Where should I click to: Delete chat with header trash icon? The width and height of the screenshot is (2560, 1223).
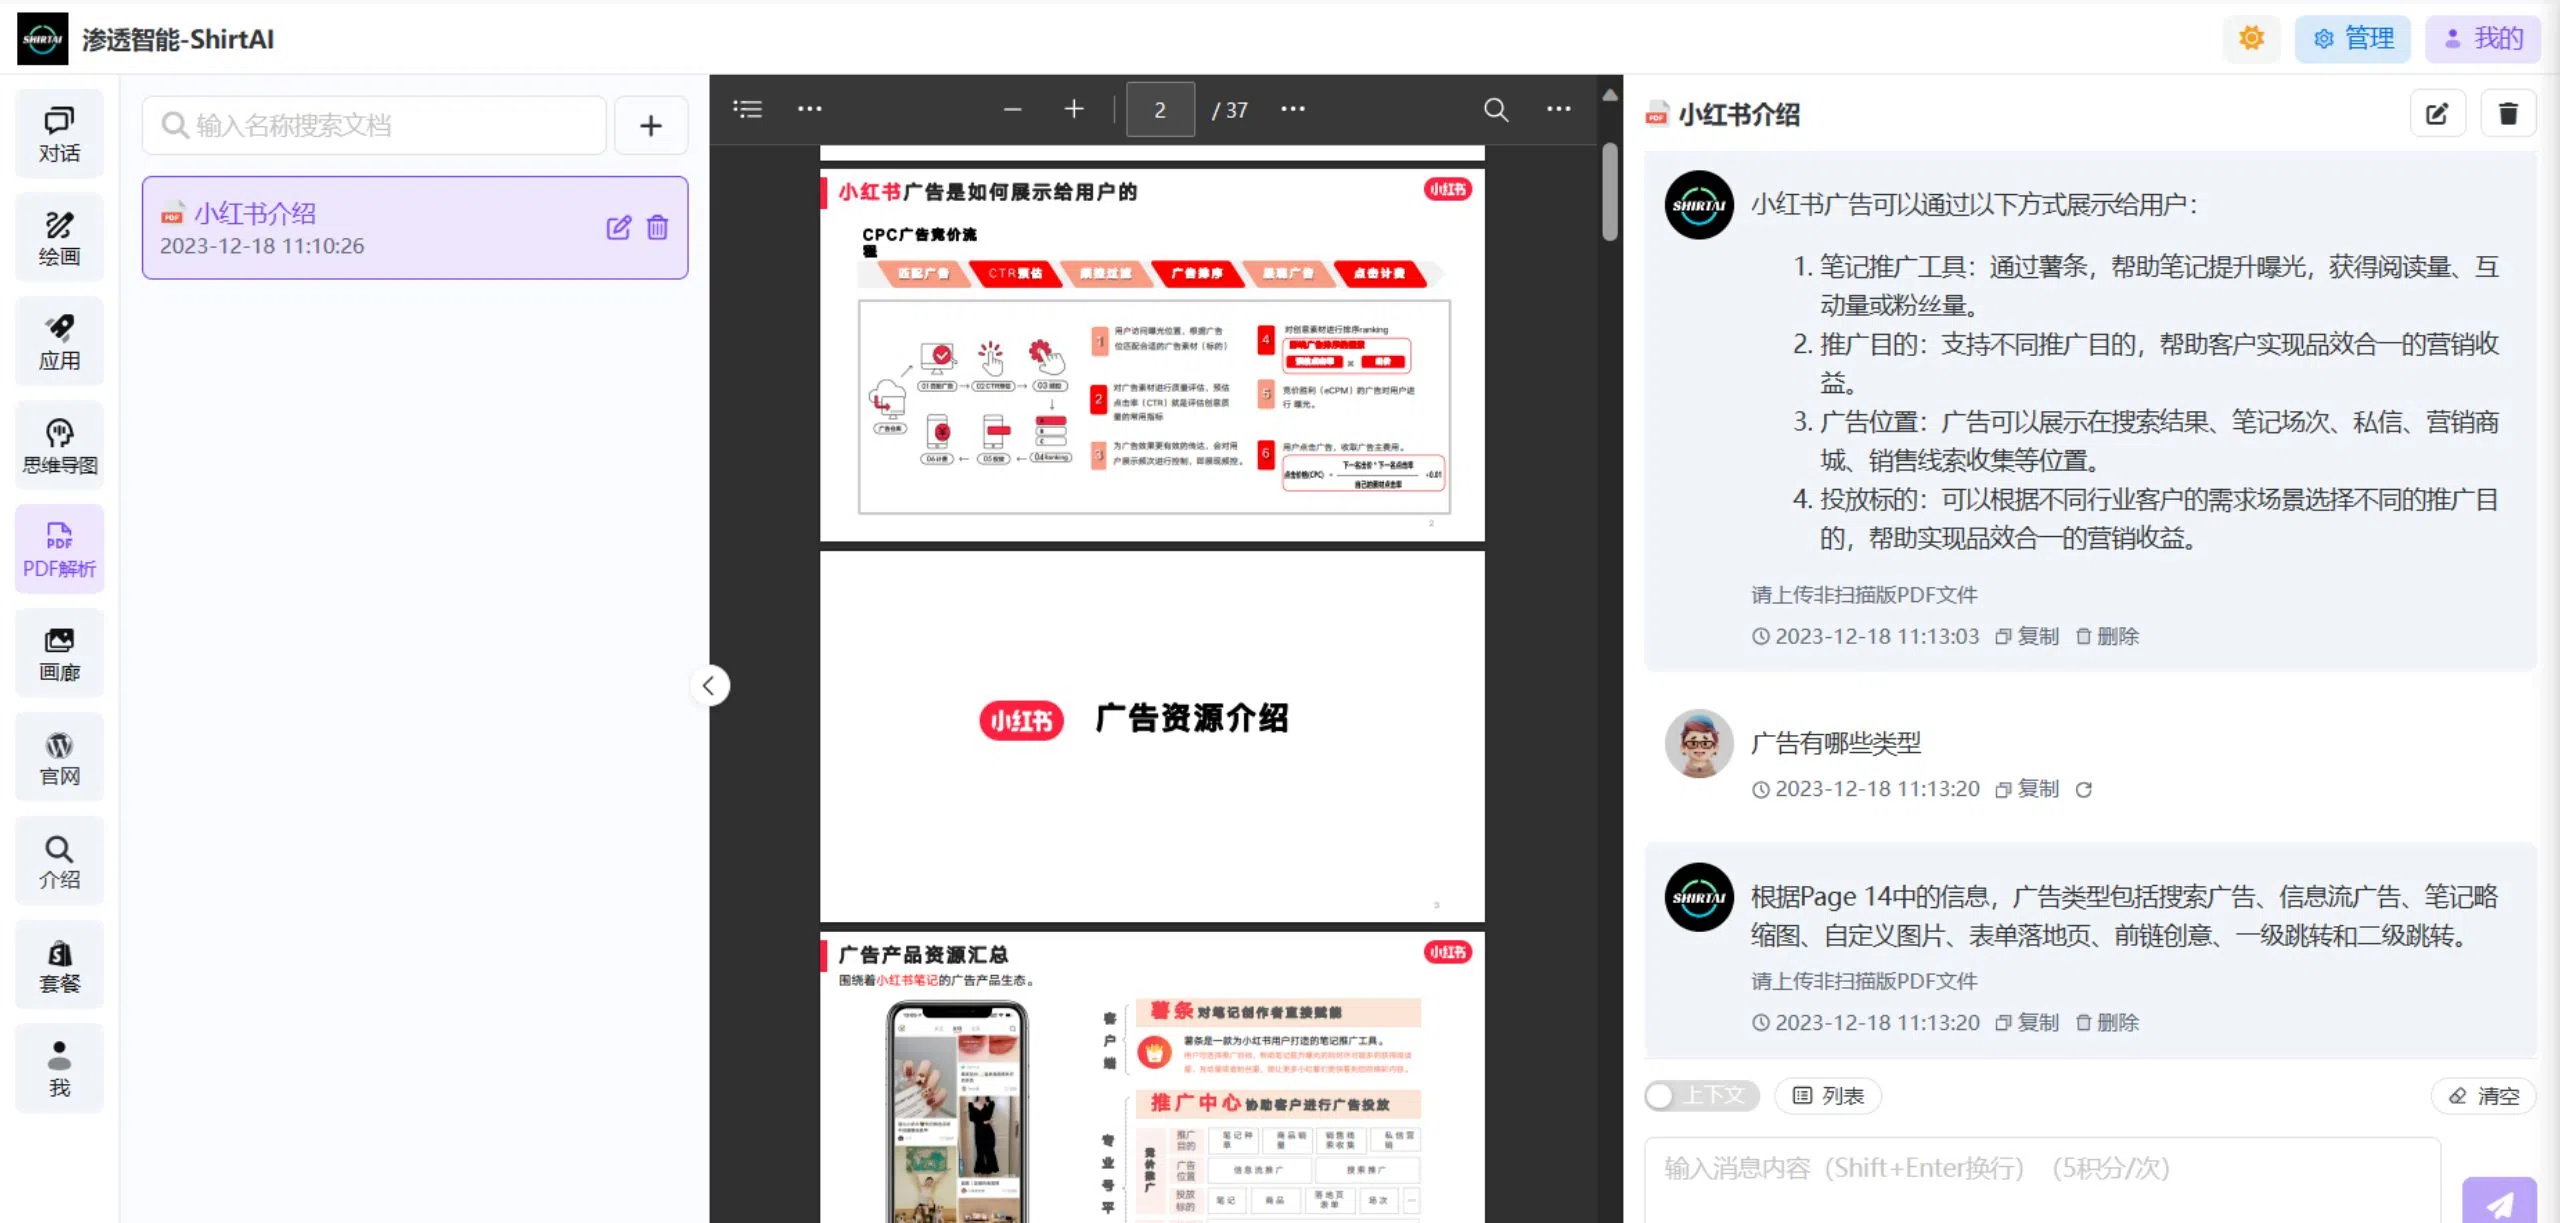(x=2508, y=114)
